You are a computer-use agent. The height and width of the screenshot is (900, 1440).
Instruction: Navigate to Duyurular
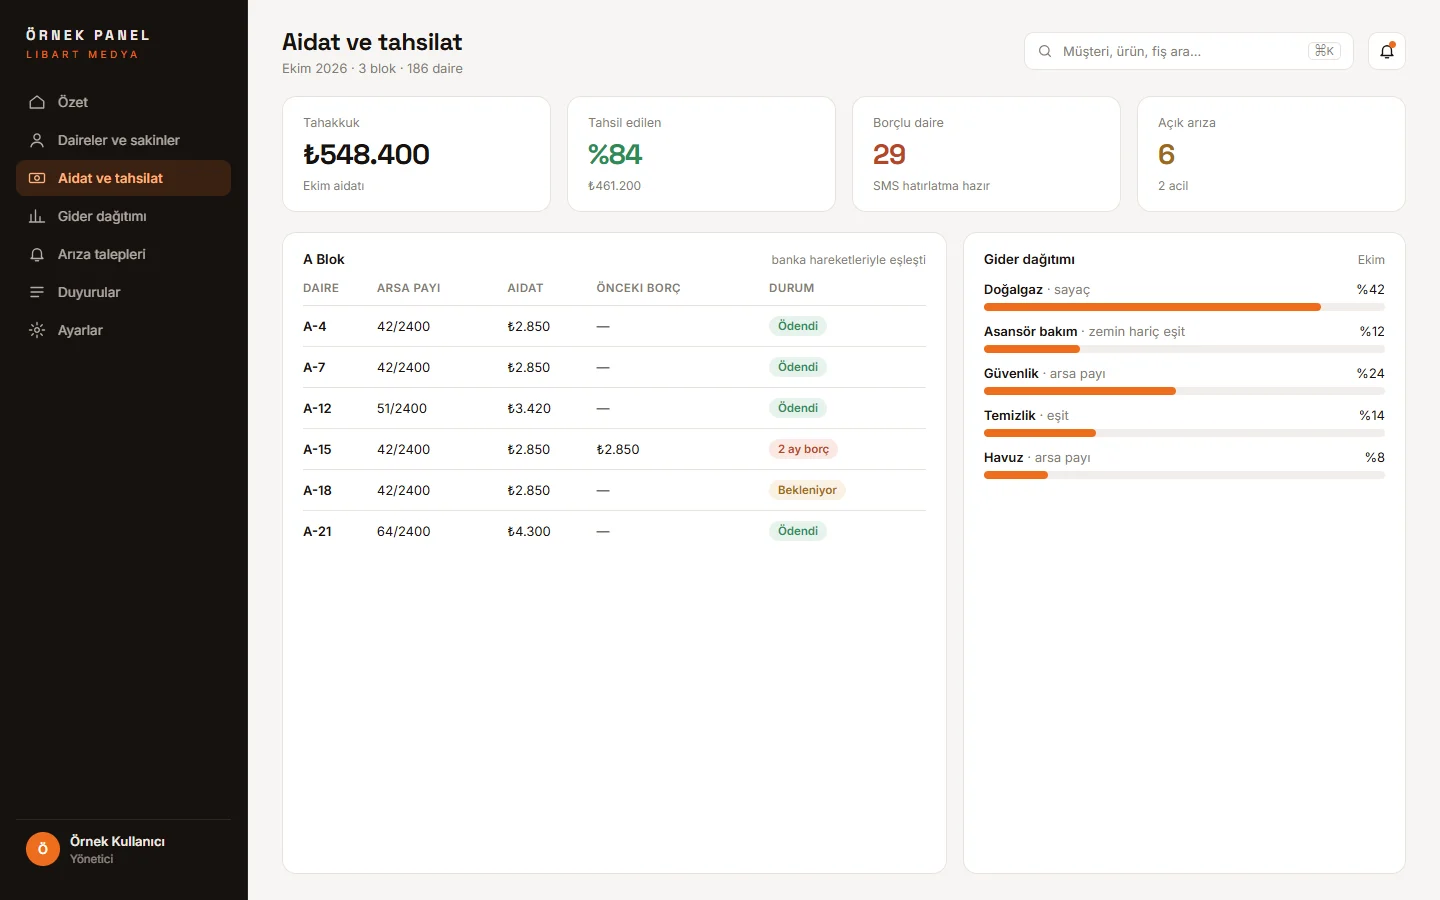(124, 292)
